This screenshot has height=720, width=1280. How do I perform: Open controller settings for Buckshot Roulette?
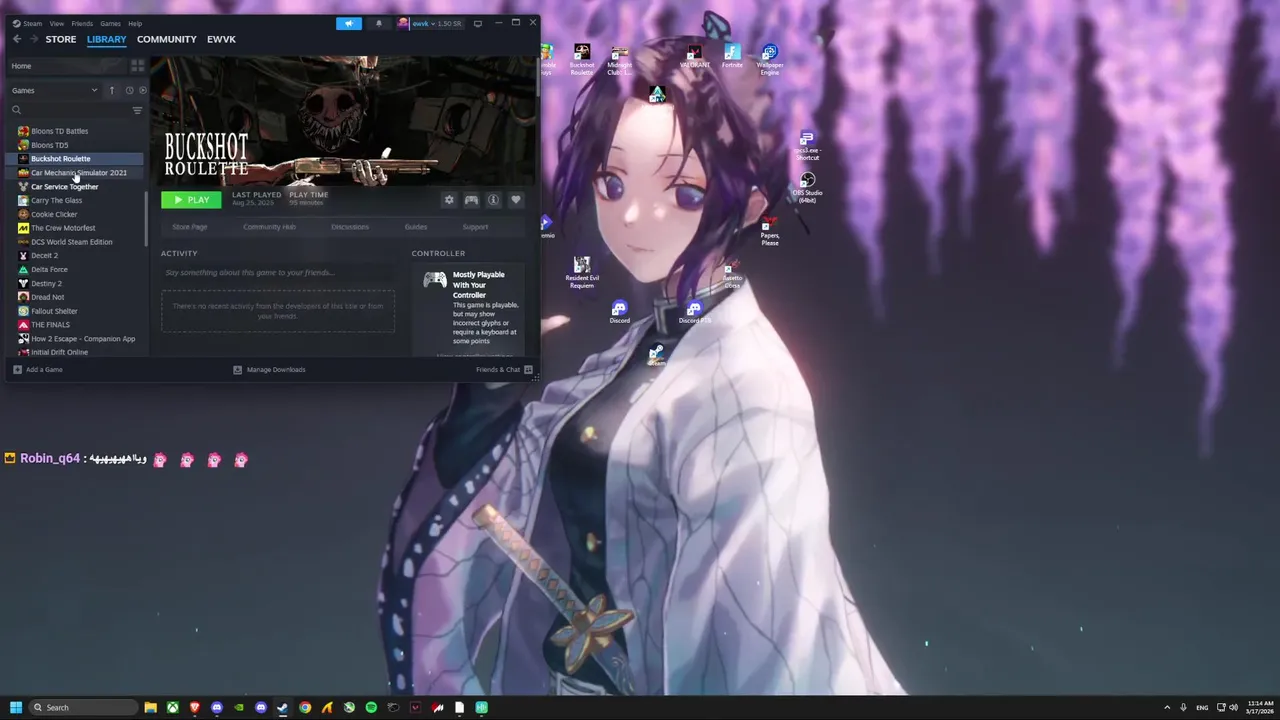471,200
